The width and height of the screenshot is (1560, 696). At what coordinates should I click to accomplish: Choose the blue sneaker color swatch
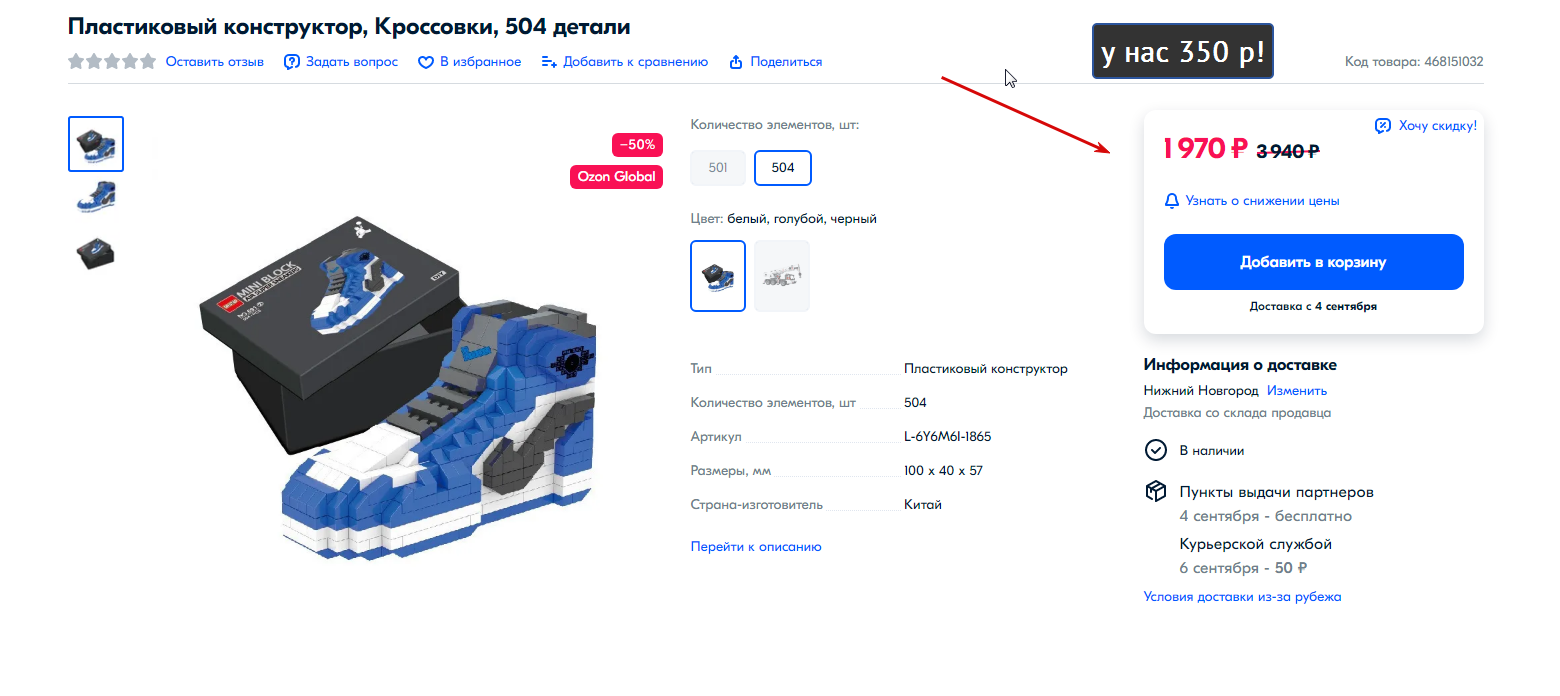[x=718, y=276]
